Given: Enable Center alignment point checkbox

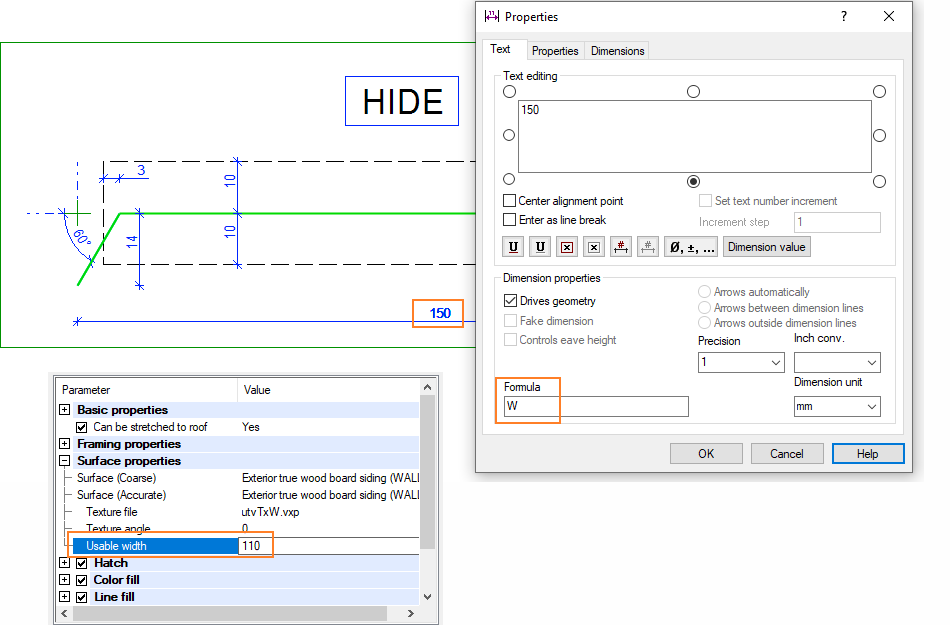Looking at the screenshot, I should click(510, 201).
